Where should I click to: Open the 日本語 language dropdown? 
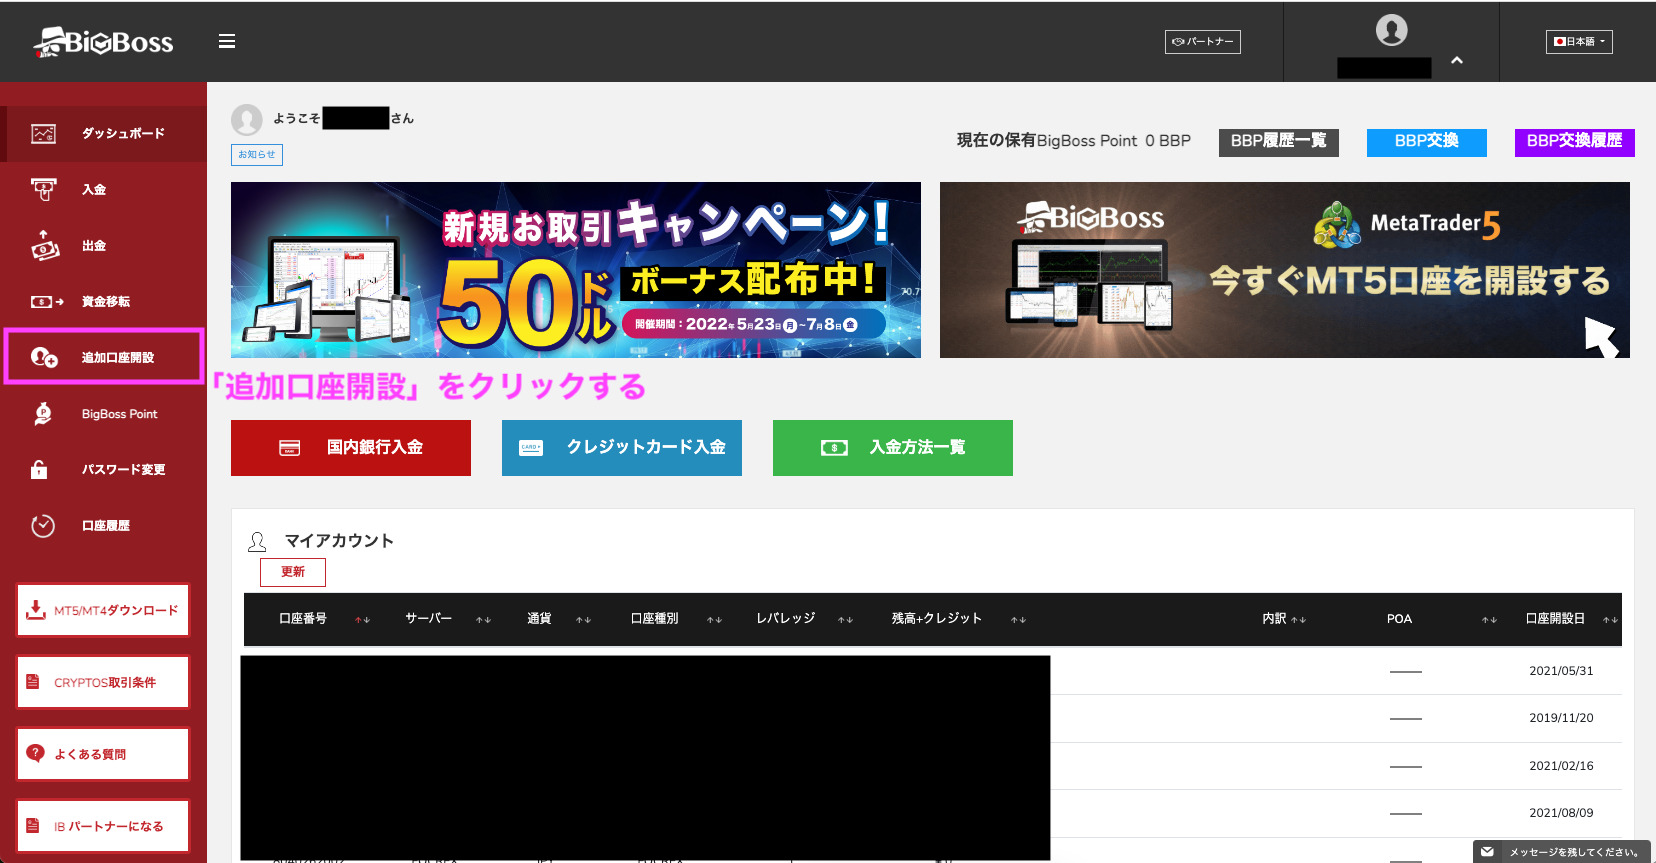[1579, 42]
